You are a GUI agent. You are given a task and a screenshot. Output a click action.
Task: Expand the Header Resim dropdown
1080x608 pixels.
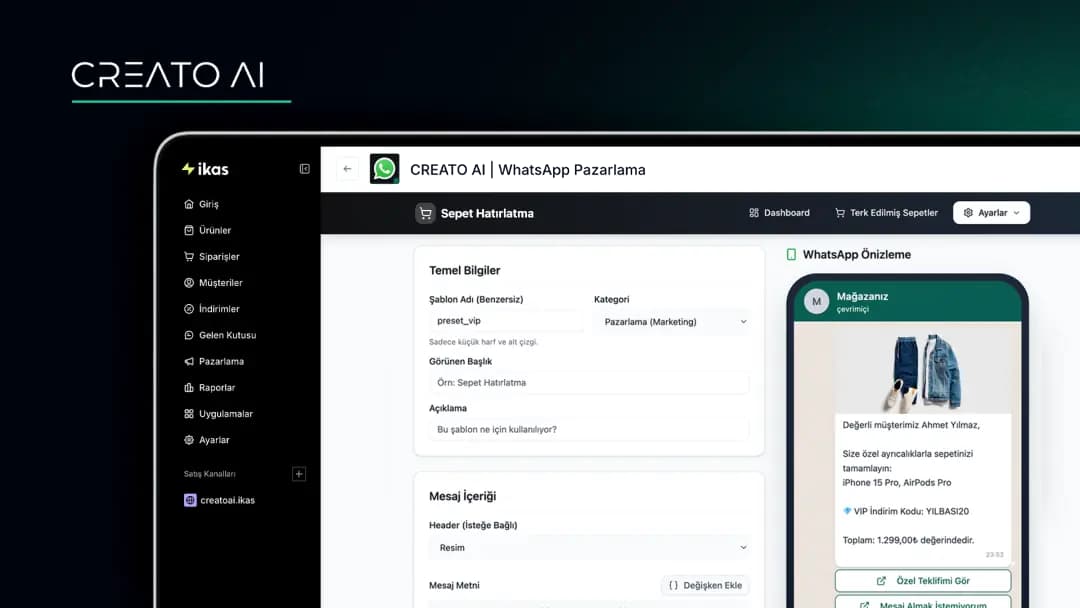coord(589,548)
